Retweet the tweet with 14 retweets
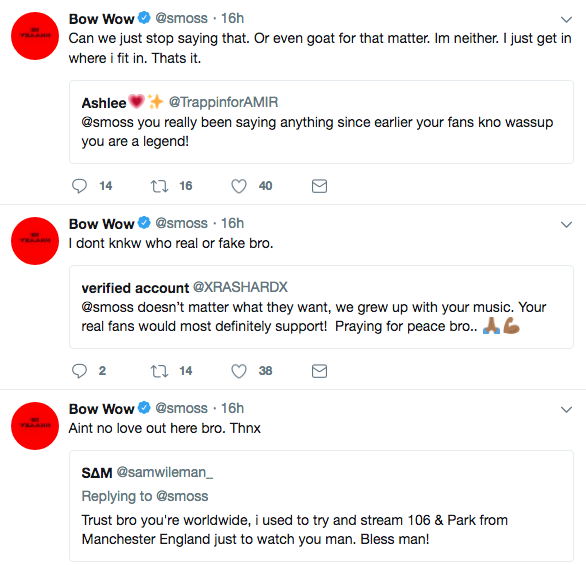This screenshot has height=565, width=586. [x=159, y=371]
